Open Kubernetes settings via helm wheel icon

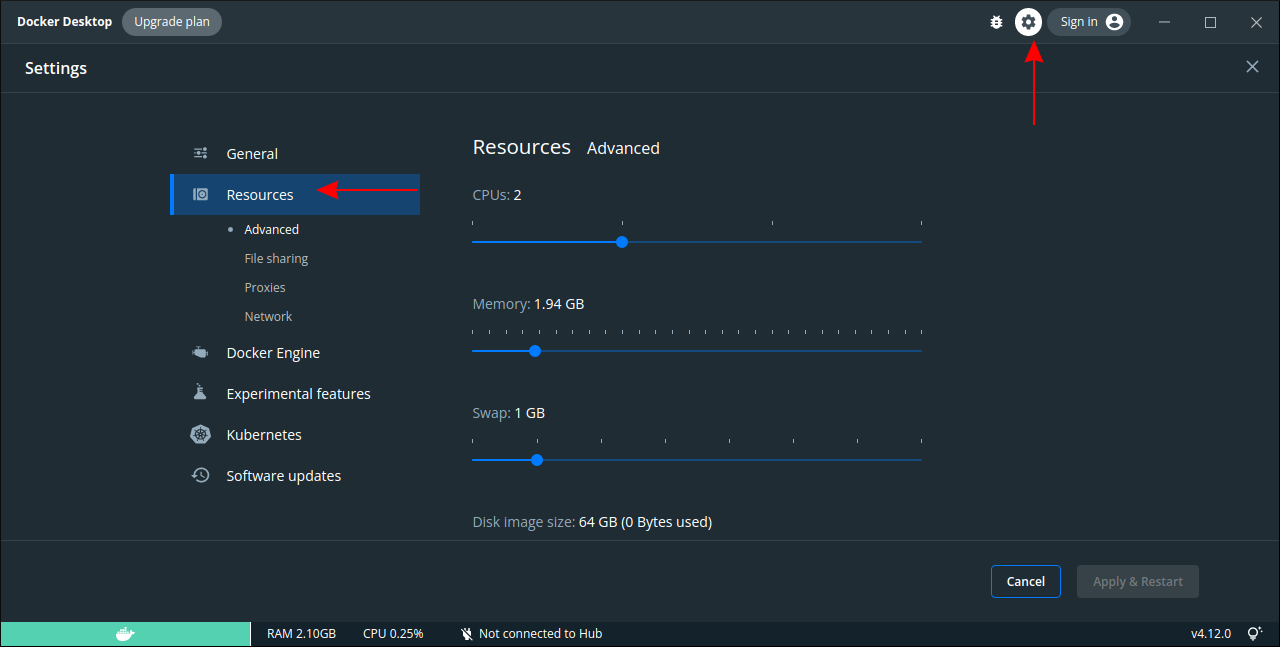(x=200, y=434)
